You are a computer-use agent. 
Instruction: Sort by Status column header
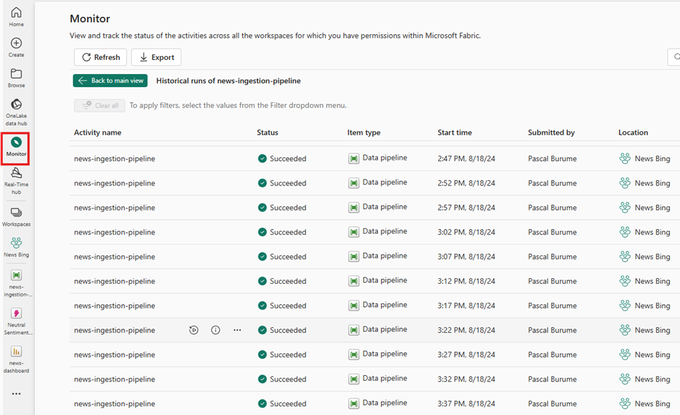(x=267, y=132)
